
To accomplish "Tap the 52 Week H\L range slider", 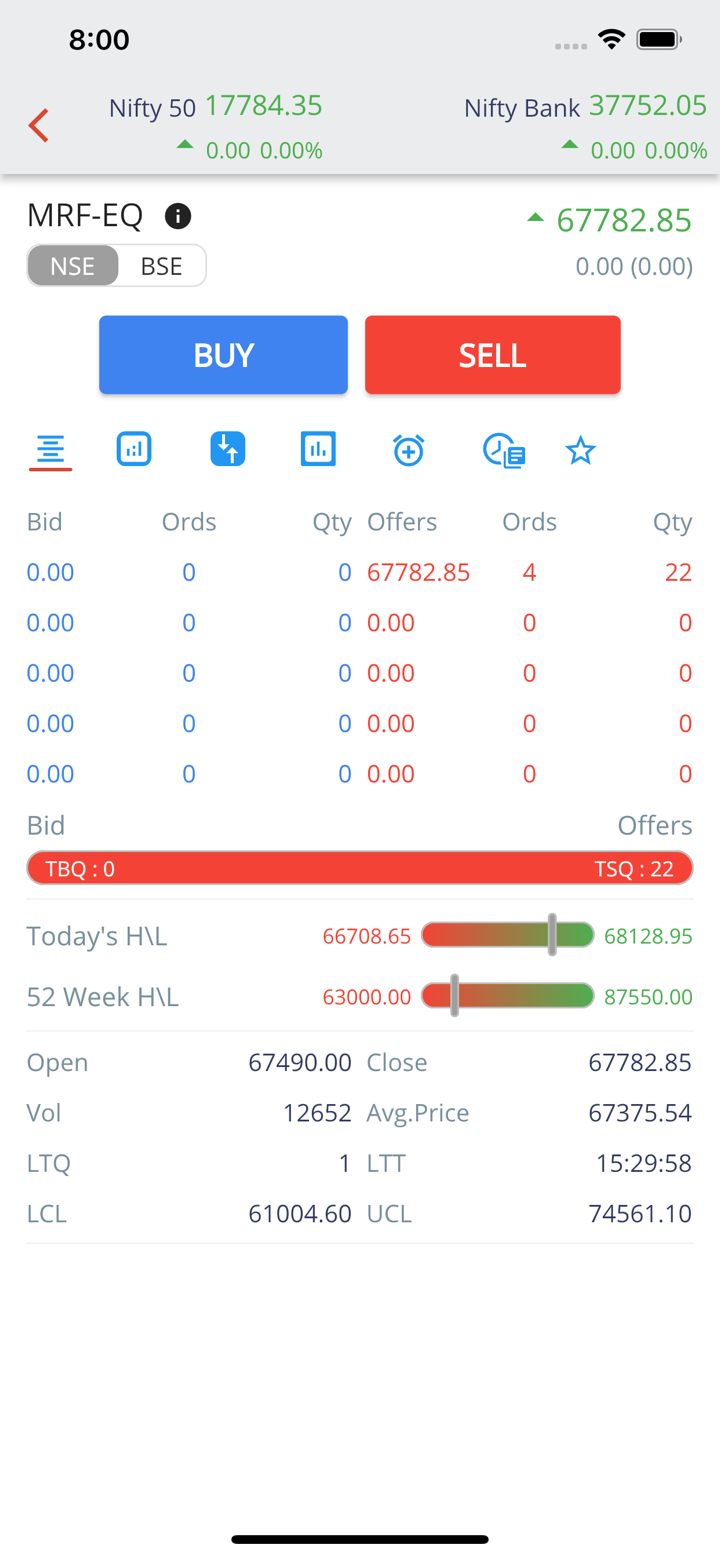I will (x=508, y=996).
